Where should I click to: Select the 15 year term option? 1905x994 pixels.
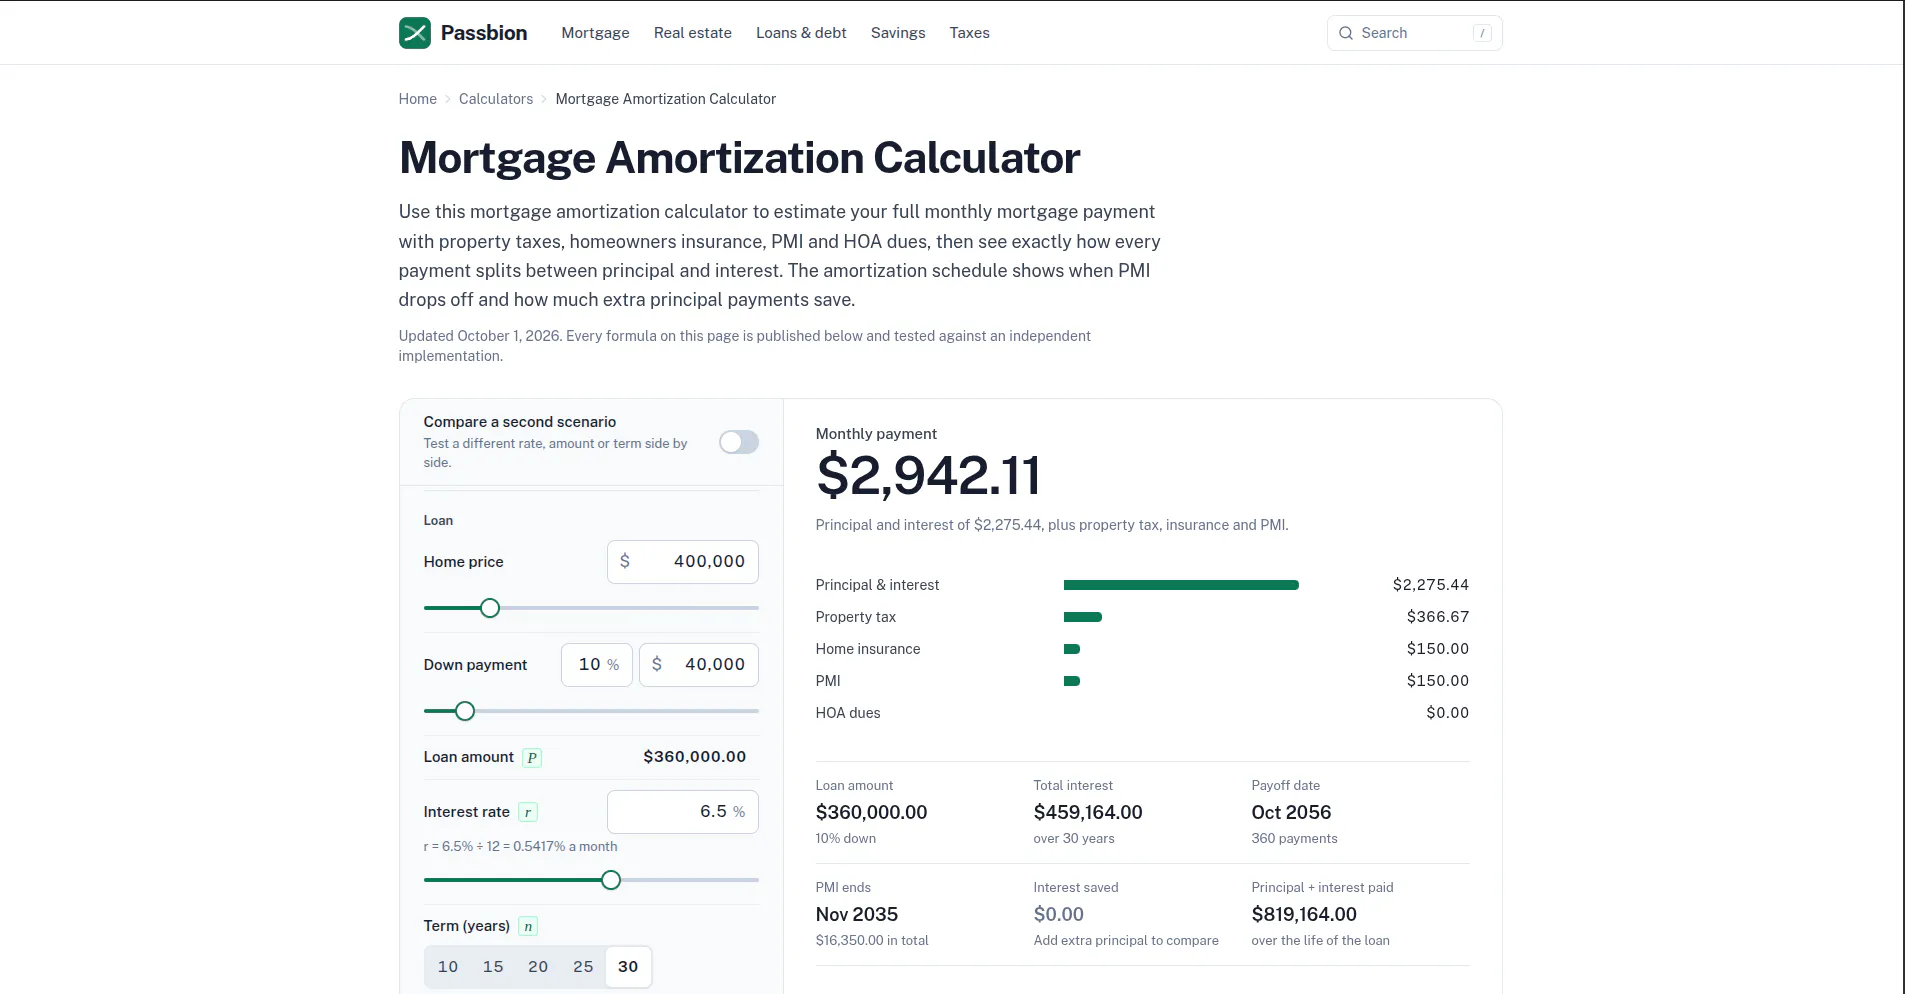493,967
